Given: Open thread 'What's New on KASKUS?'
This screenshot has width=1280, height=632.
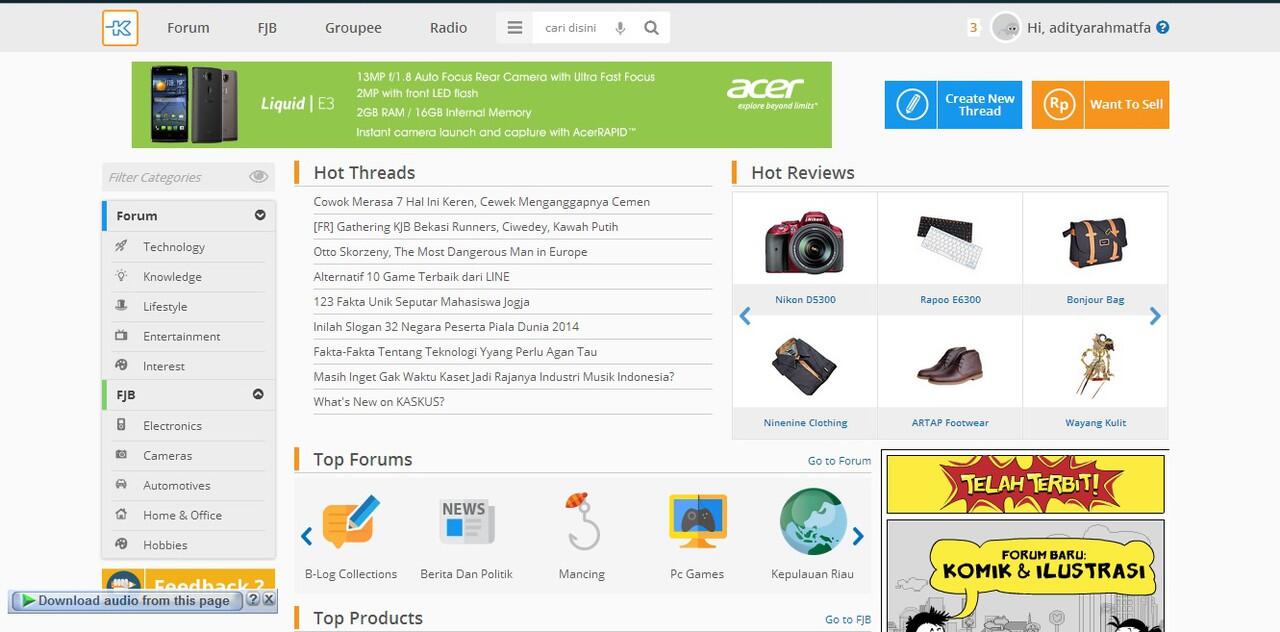Looking at the screenshot, I should 379,402.
